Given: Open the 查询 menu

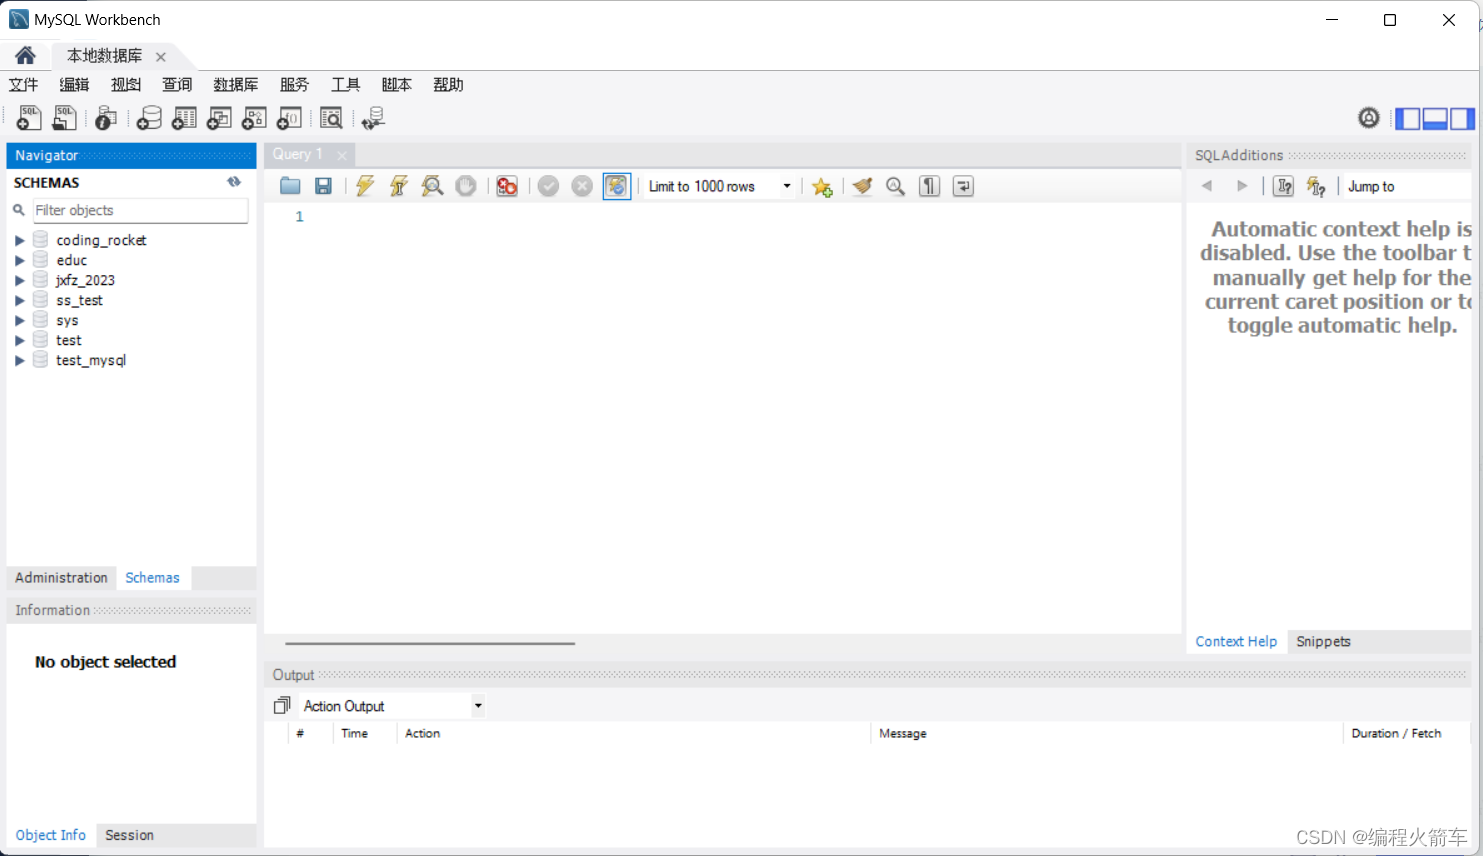Looking at the screenshot, I should 177,85.
